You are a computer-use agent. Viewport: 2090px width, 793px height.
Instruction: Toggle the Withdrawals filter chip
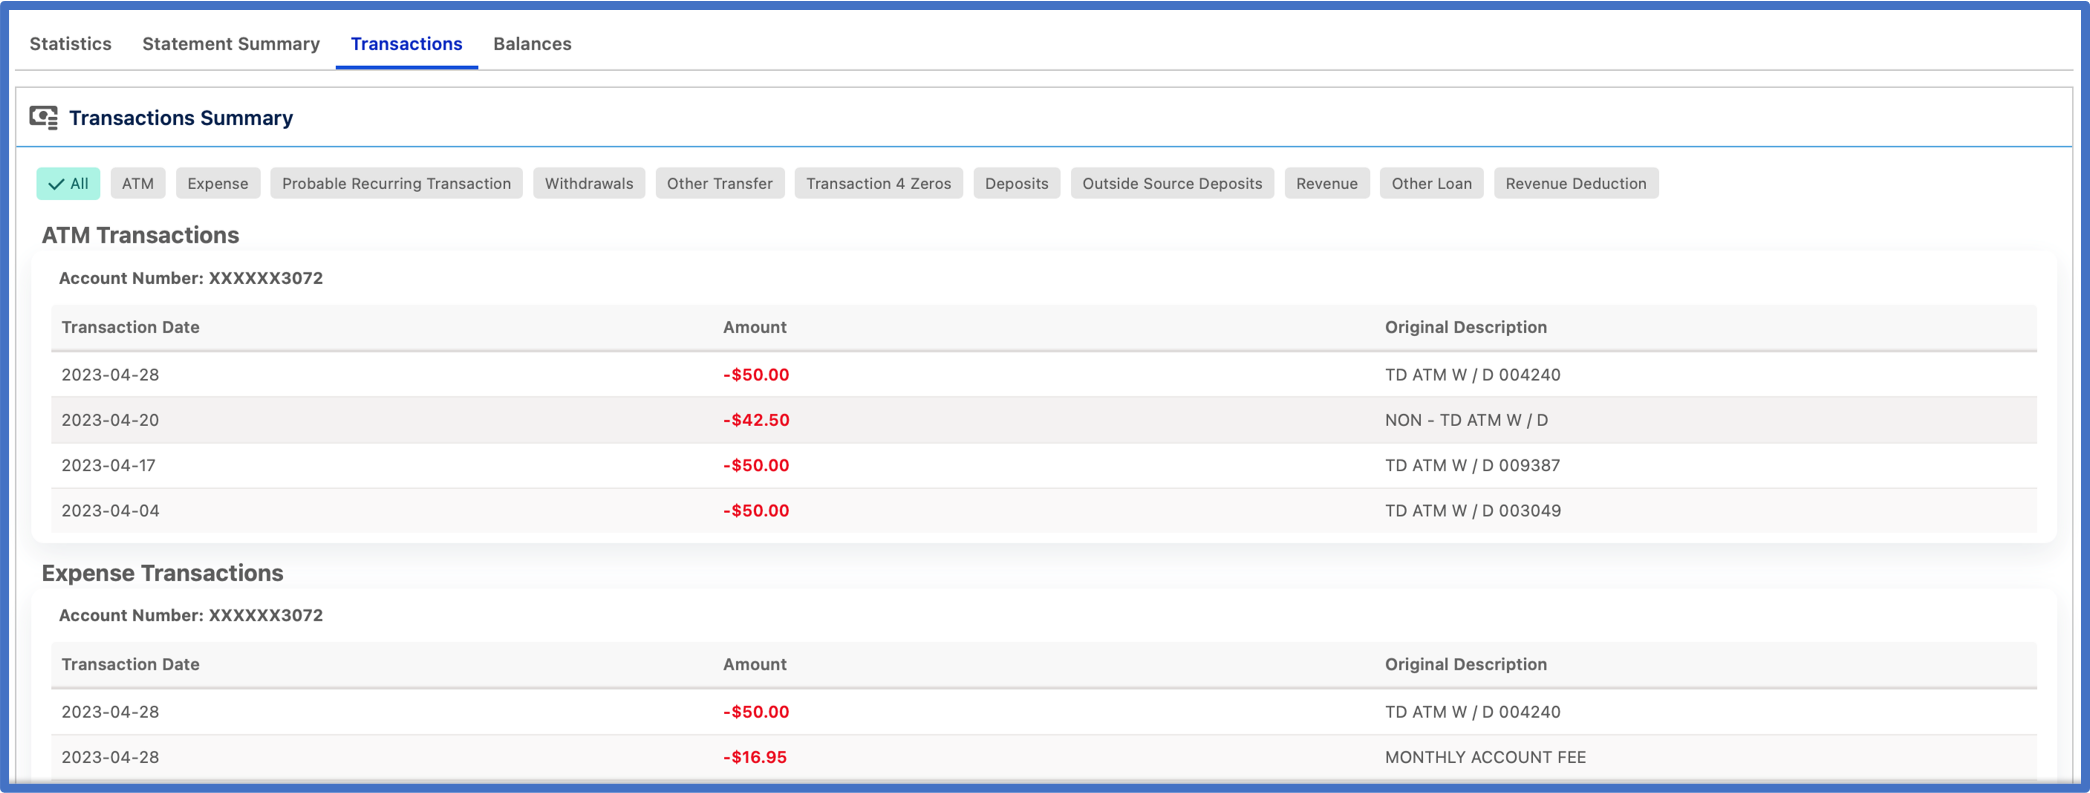[x=589, y=183]
